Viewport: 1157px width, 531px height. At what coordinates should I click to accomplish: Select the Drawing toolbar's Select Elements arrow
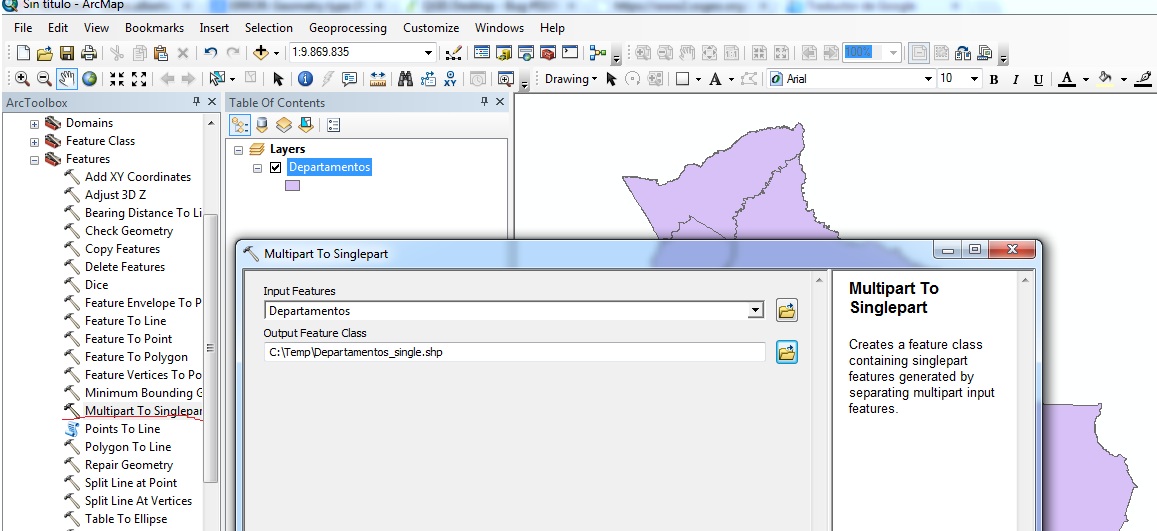(611, 79)
